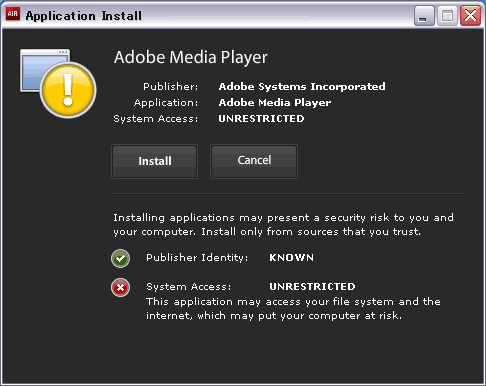Screen dimensions: 486x386
Task: Click the Application name value text
Action: [x=275, y=103]
